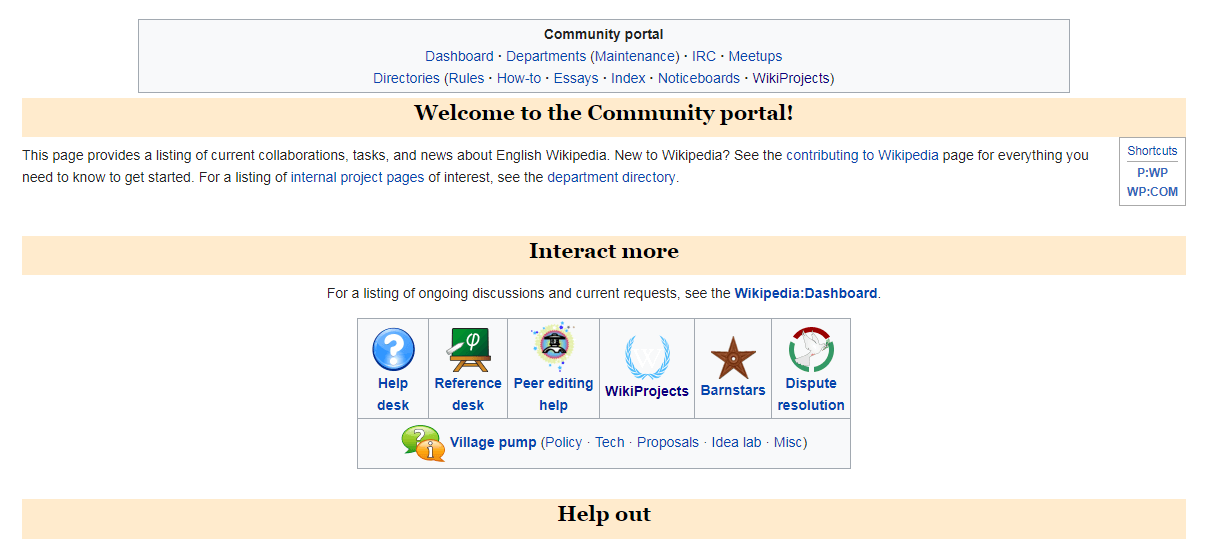Viewport: 1211px width, 559px height.
Task: Open the Essays link
Action: click(576, 78)
